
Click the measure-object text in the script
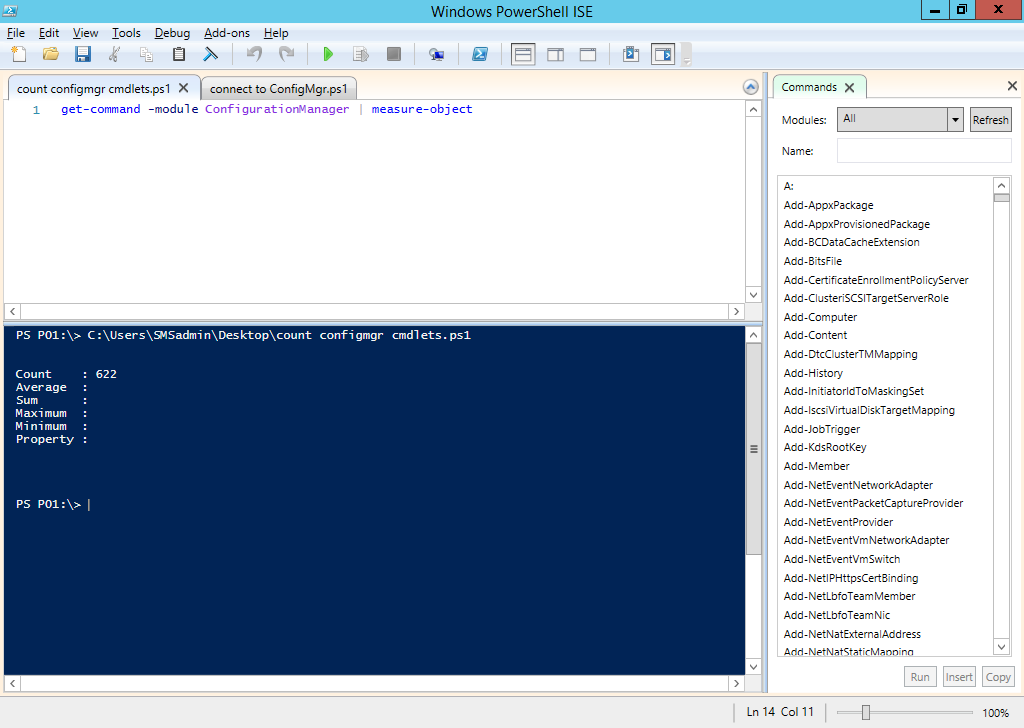pos(422,109)
